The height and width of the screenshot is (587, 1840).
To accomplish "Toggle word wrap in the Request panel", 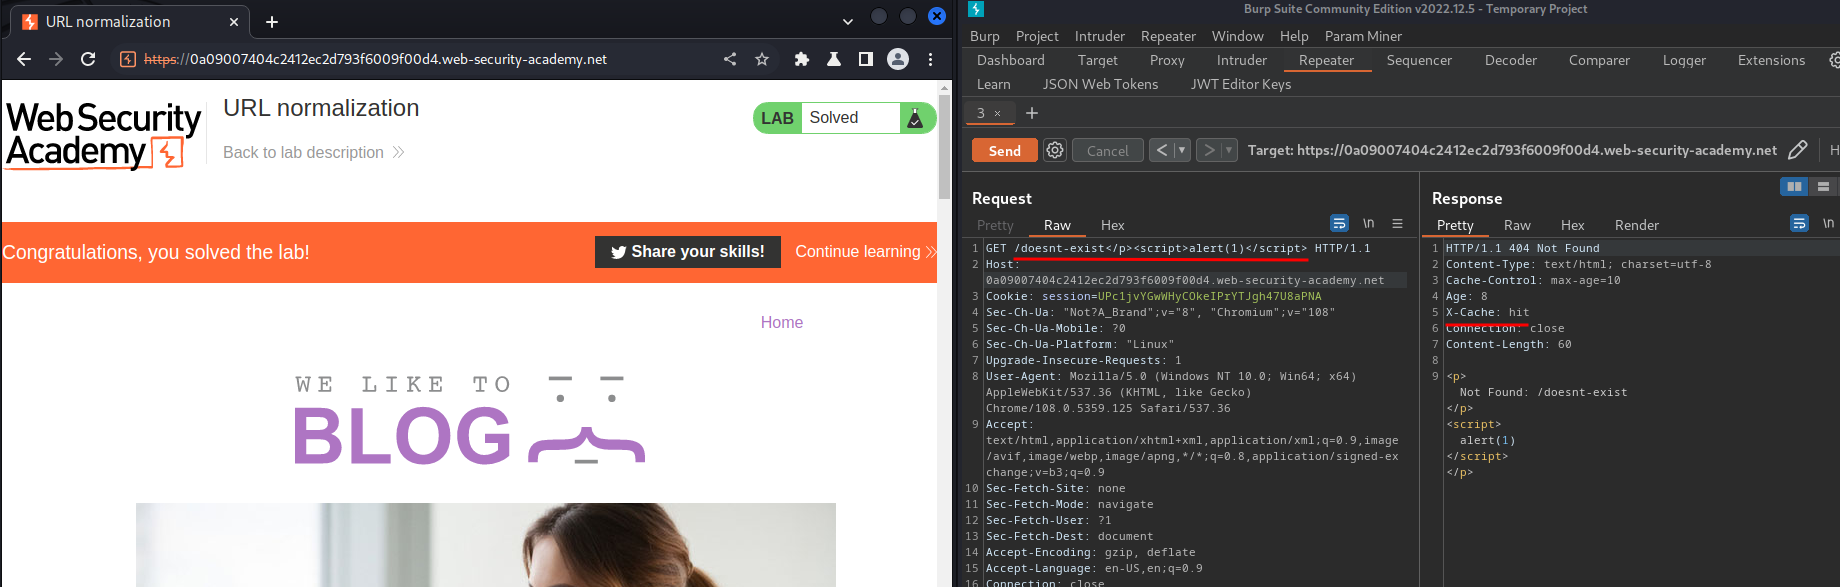I will [1339, 223].
